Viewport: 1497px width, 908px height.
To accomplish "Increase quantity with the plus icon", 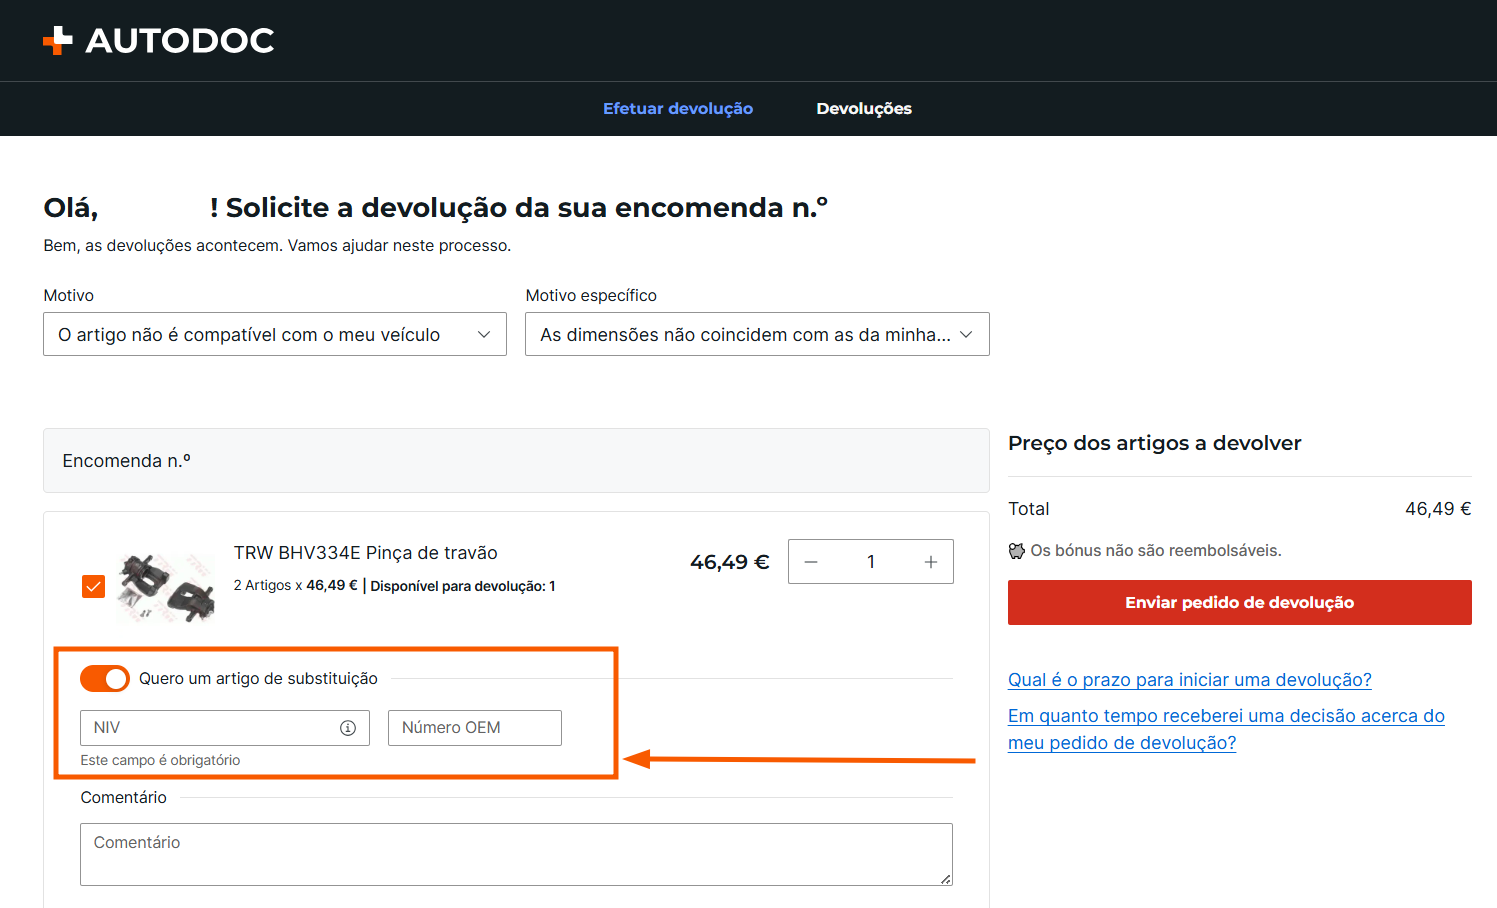I will (x=931, y=562).
